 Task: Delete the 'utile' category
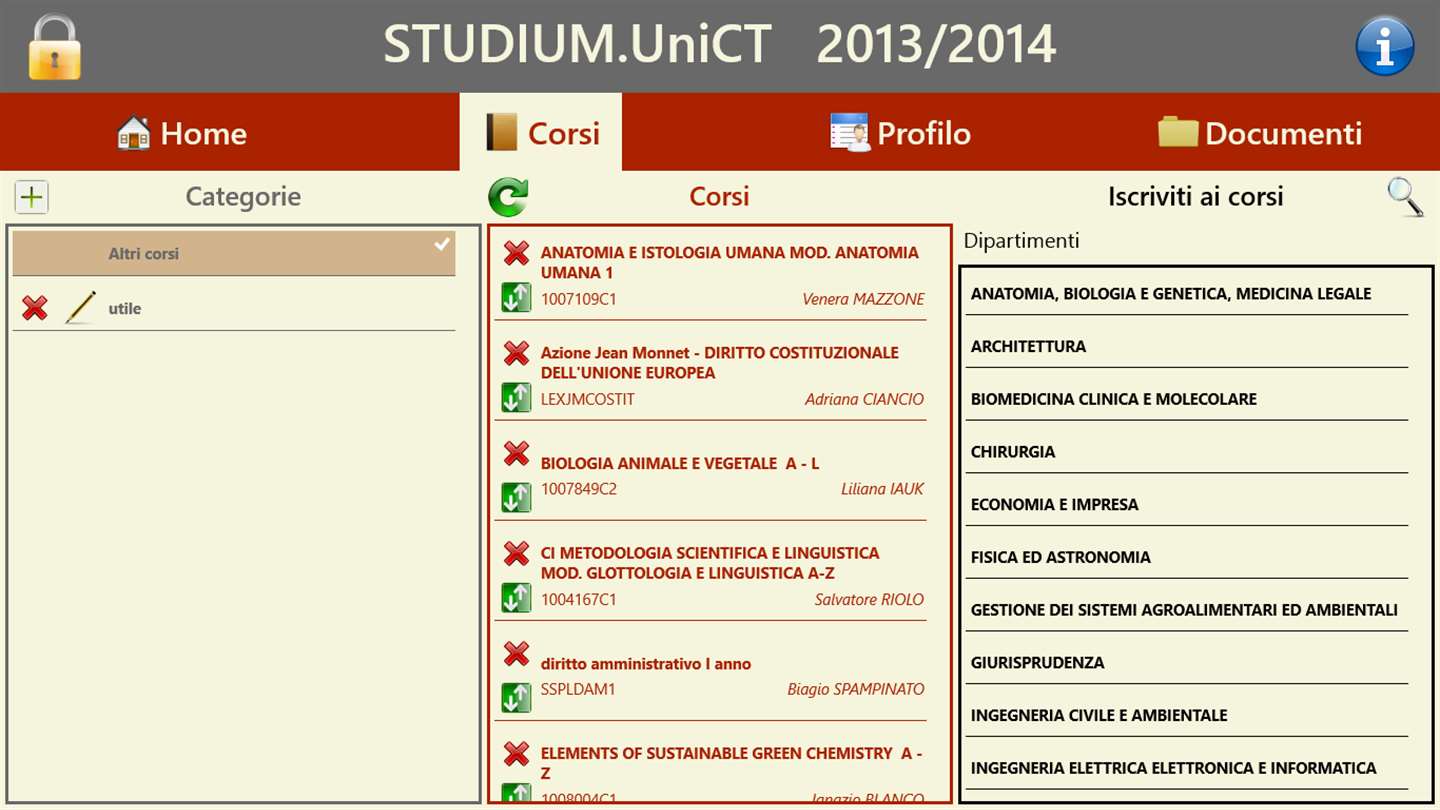coord(35,308)
